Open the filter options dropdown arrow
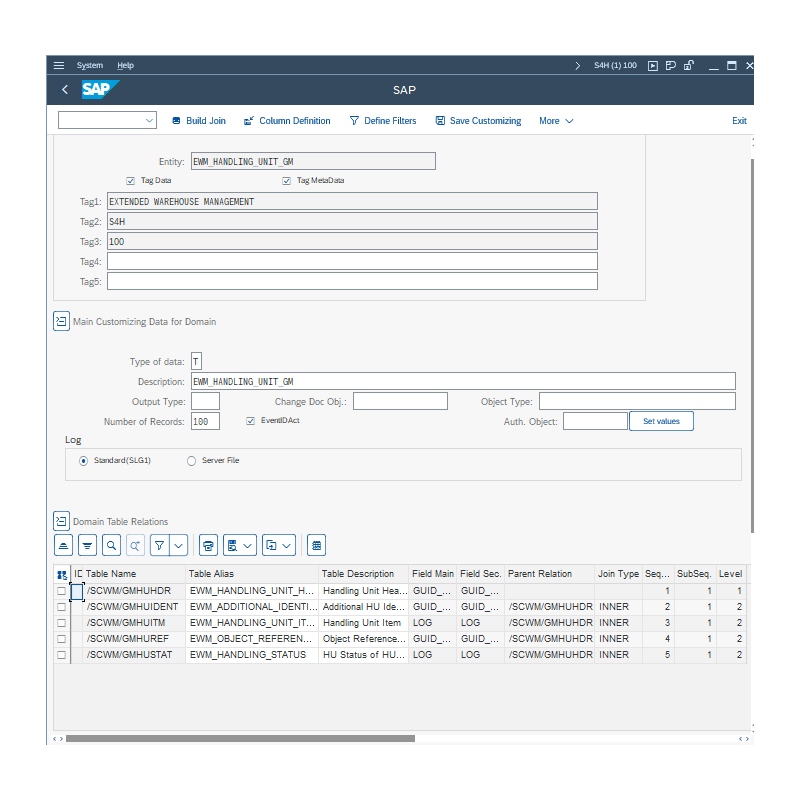 point(179,545)
